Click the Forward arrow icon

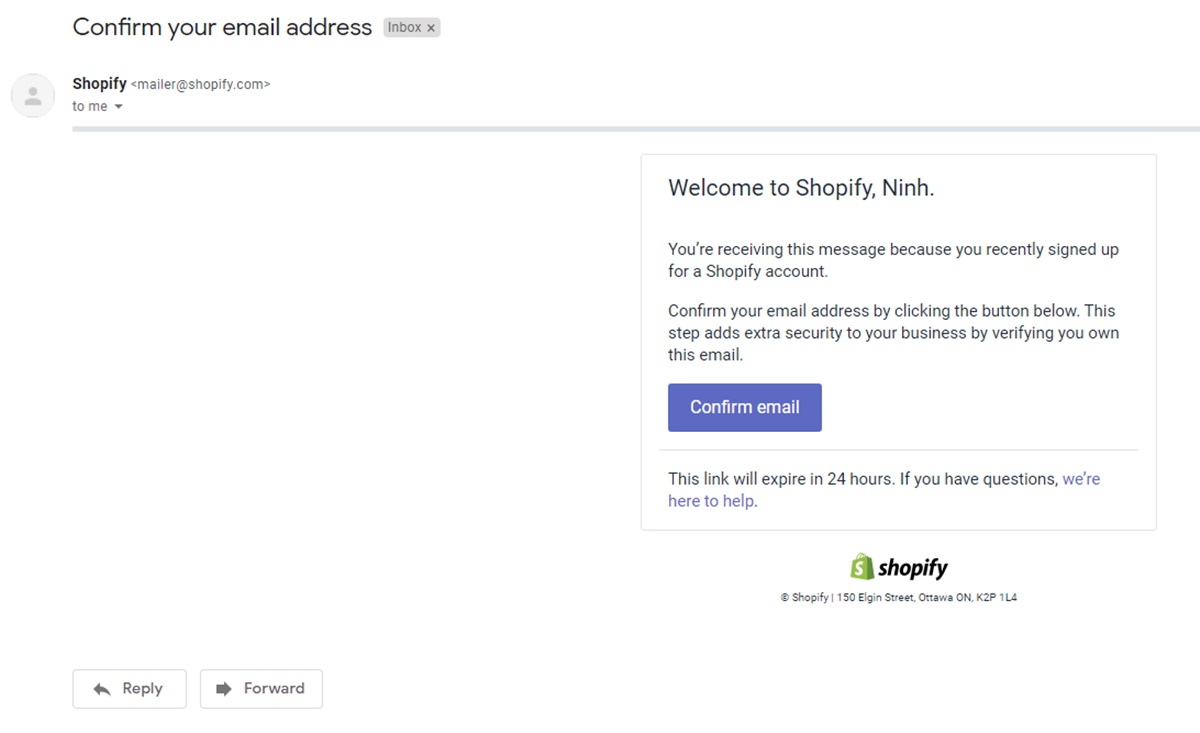pyautogui.click(x=224, y=689)
